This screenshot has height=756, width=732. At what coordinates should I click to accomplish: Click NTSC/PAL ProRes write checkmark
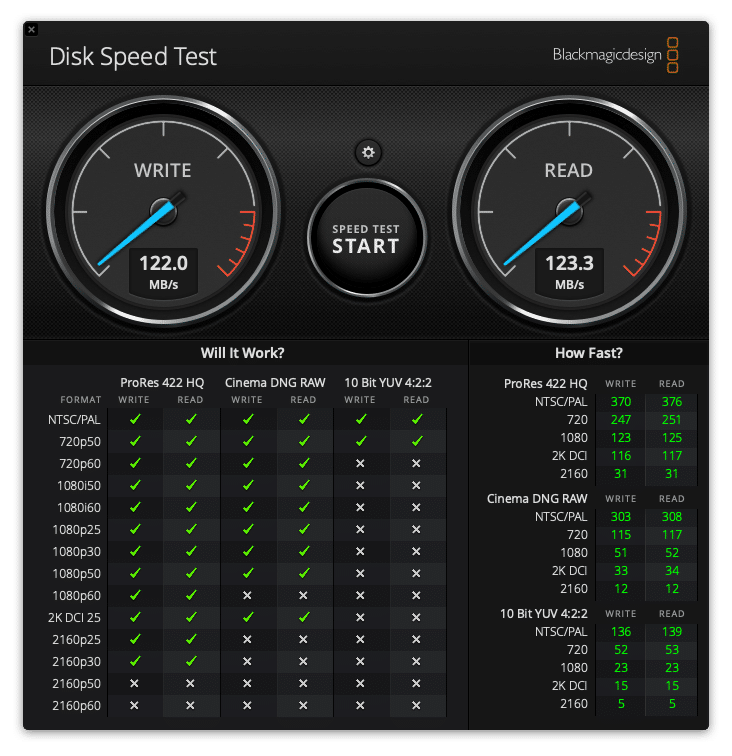coord(135,419)
